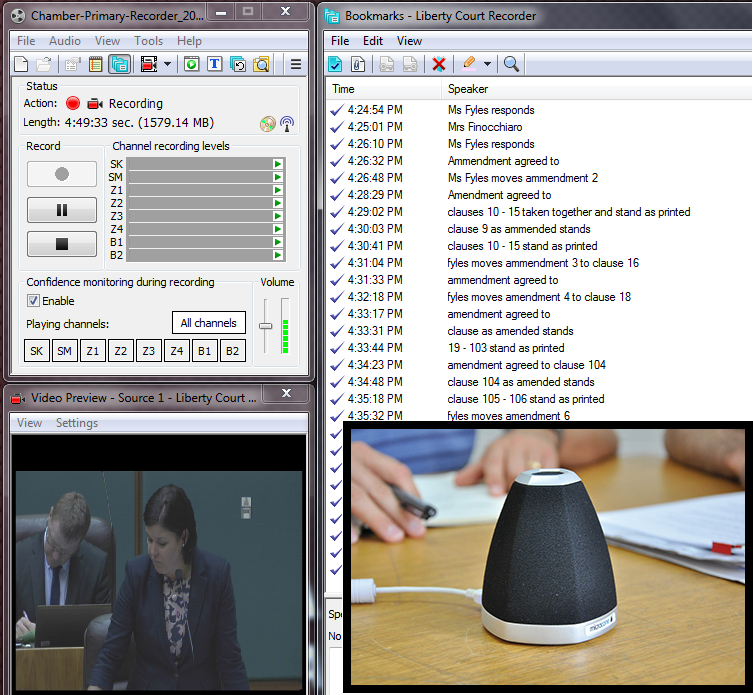Click the New recording blank page icon

[21, 64]
